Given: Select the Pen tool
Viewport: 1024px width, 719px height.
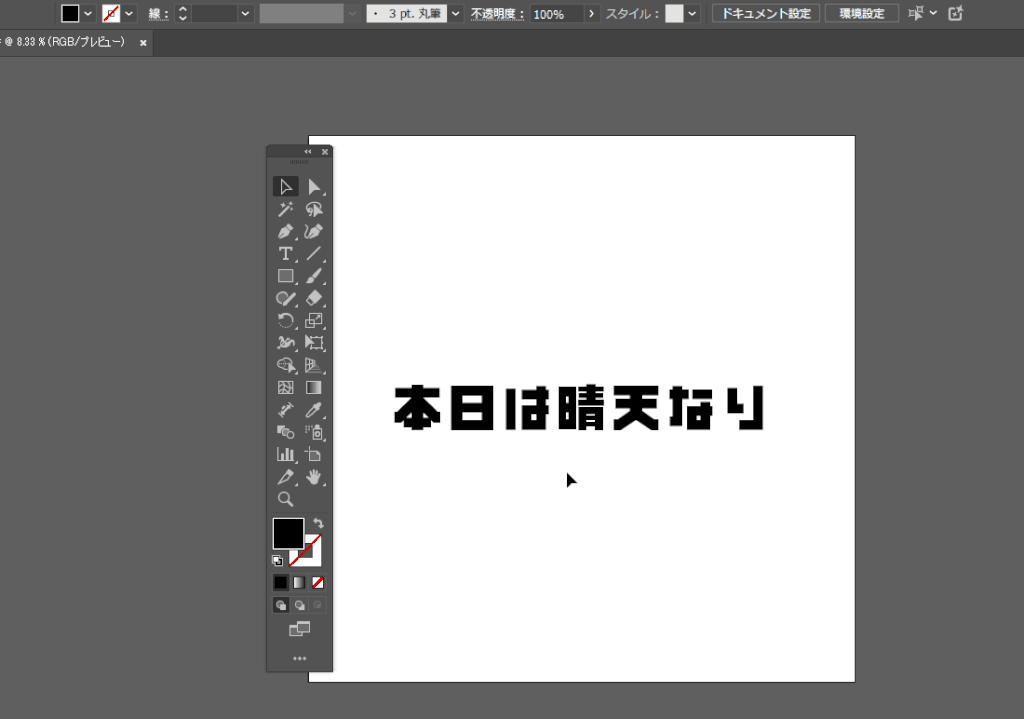Looking at the screenshot, I should point(285,231).
